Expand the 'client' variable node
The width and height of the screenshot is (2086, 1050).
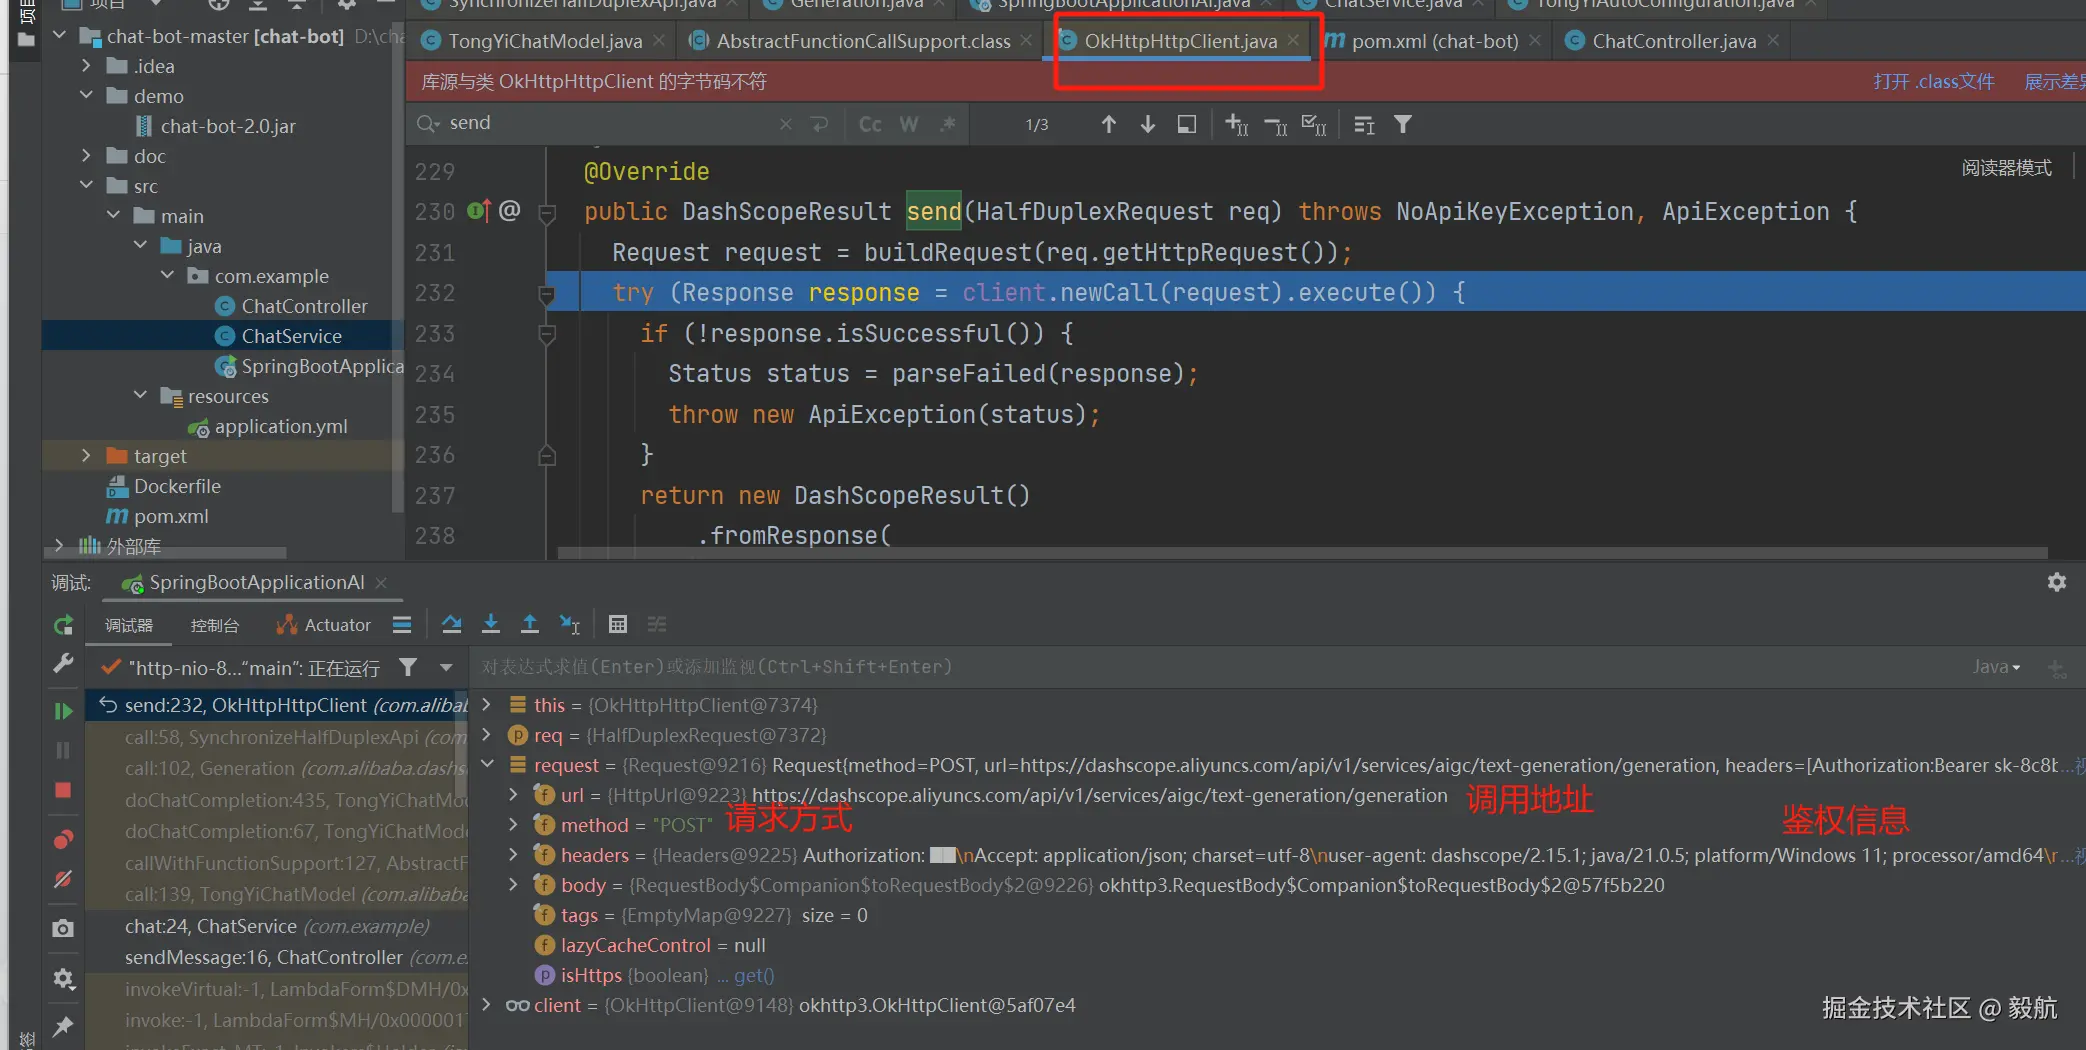[x=487, y=1004]
